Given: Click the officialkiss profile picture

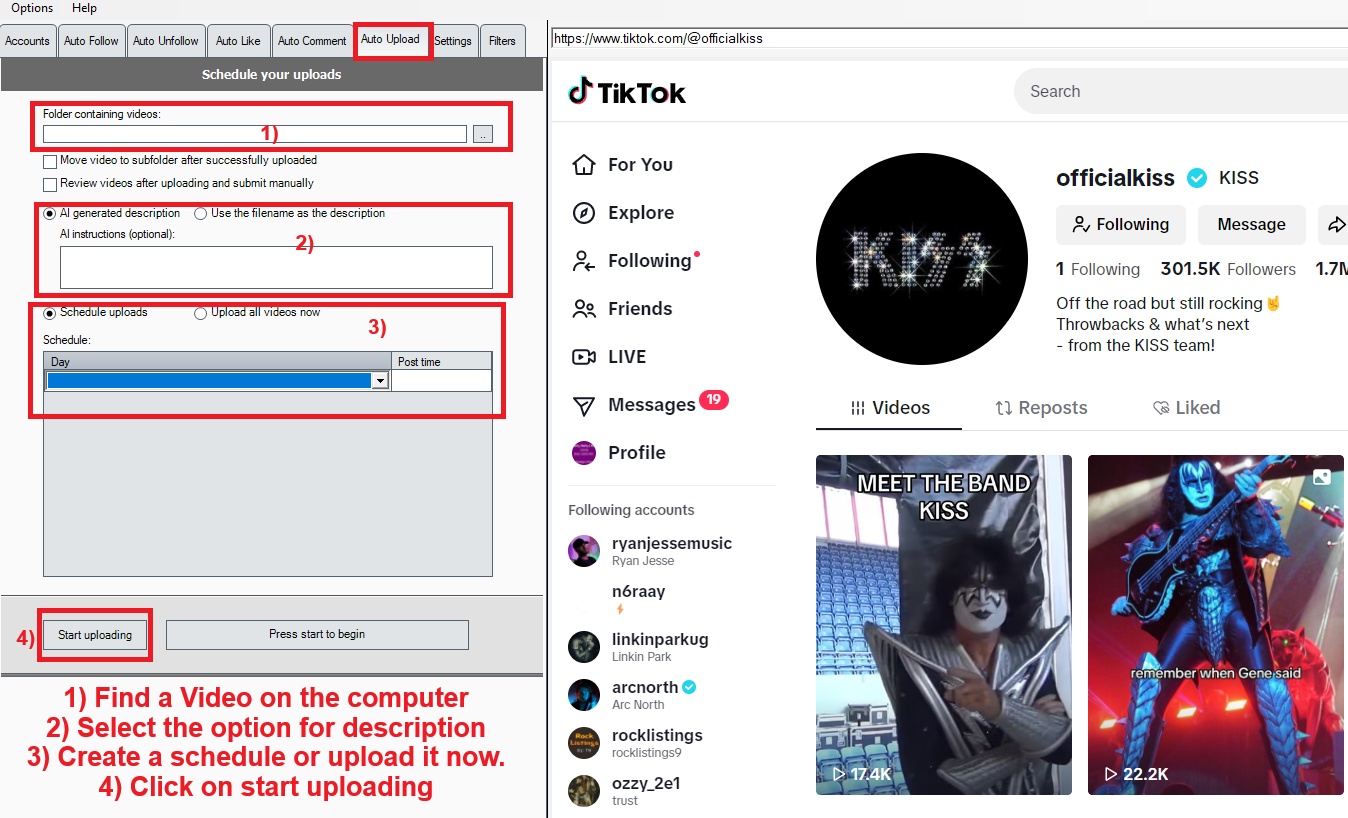Looking at the screenshot, I should click(922, 259).
